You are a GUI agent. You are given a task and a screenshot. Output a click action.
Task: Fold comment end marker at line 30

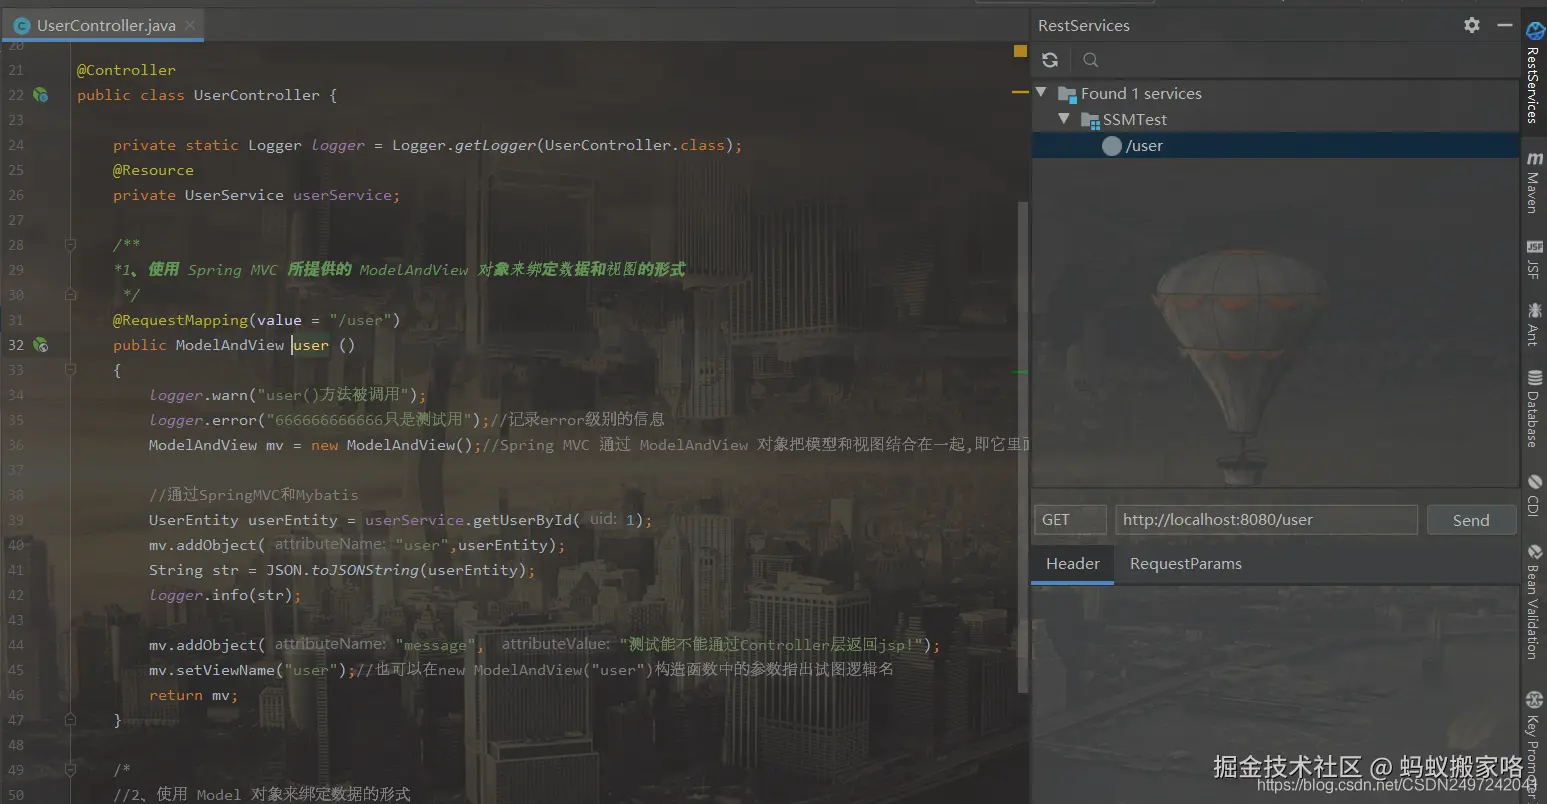coord(70,295)
